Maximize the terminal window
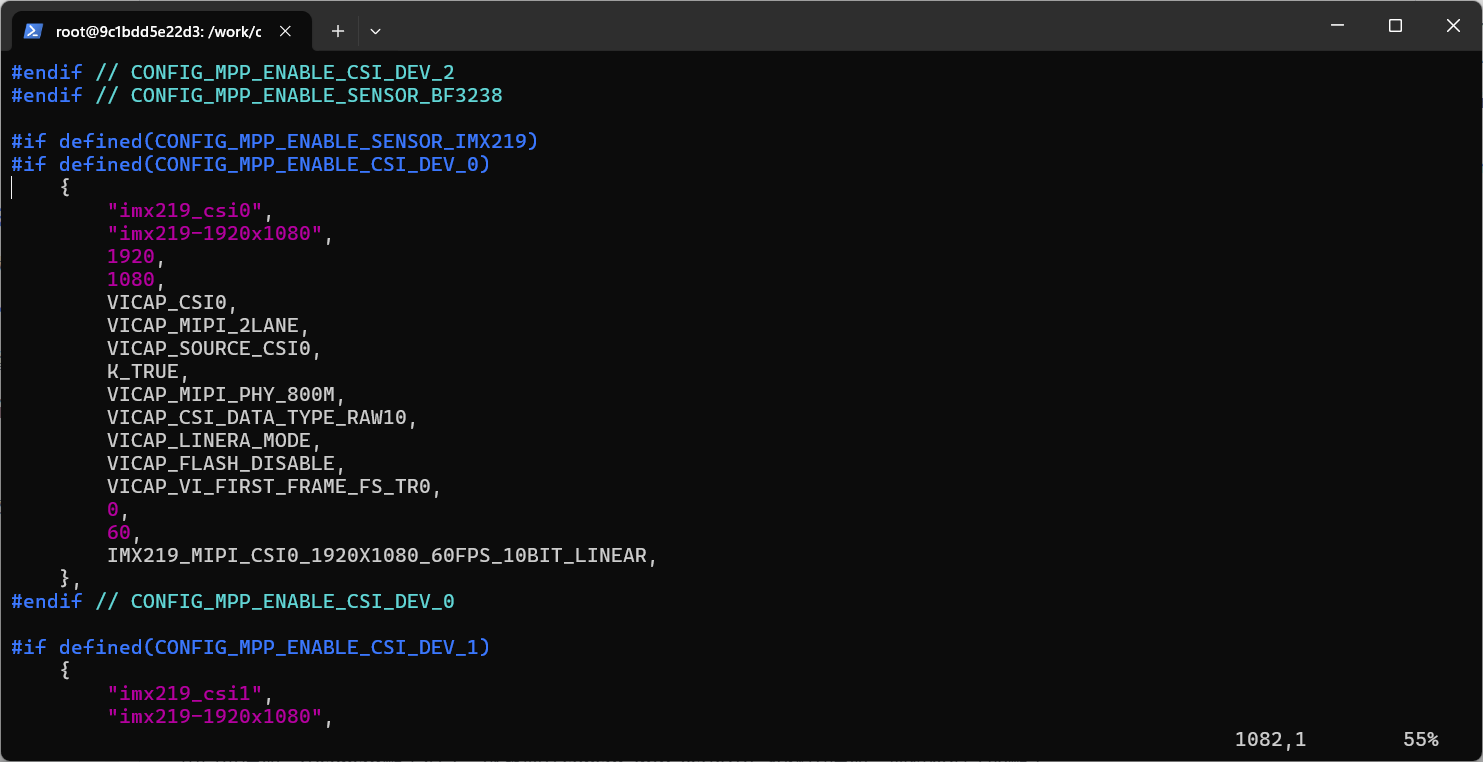 (x=1395, y=26)
